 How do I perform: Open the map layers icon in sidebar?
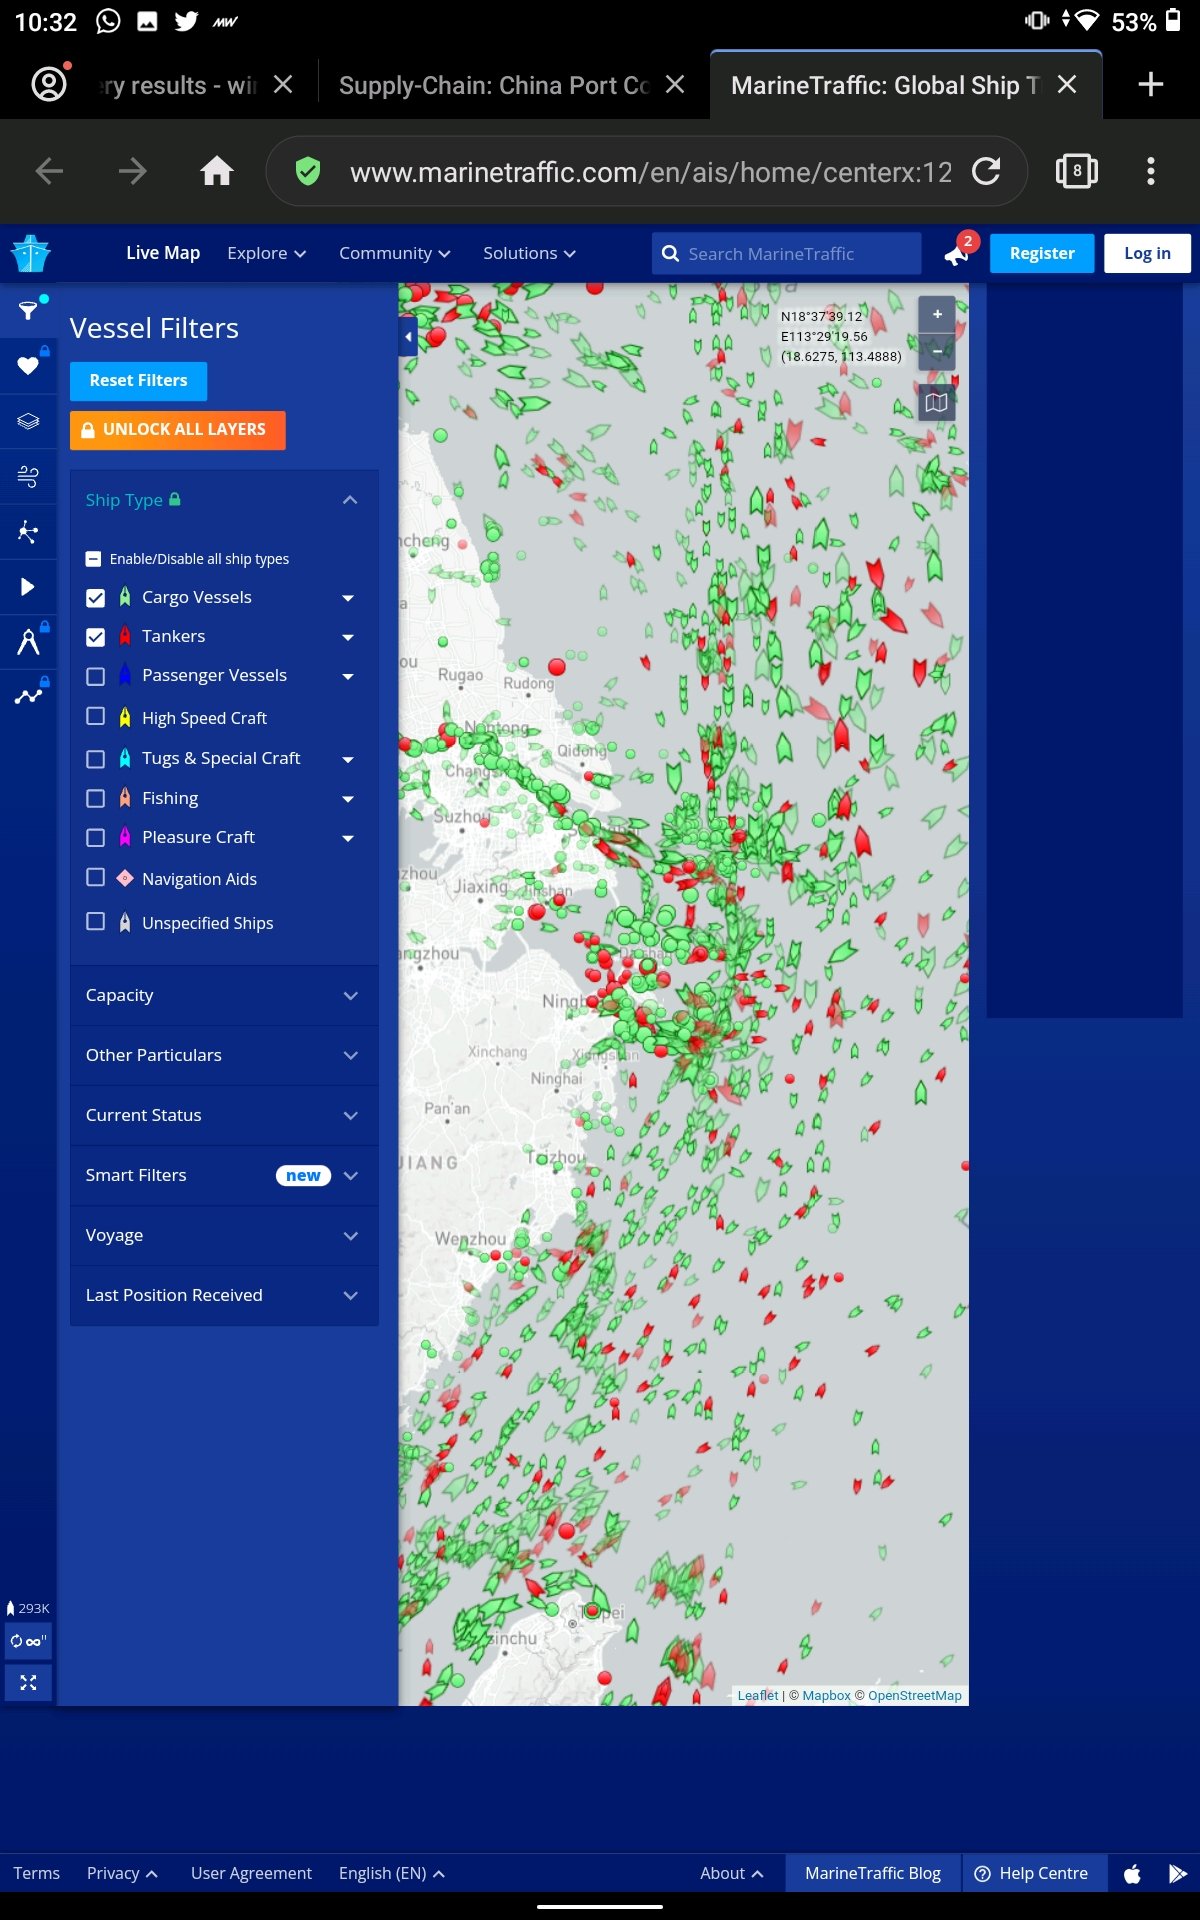coord(28,421)
